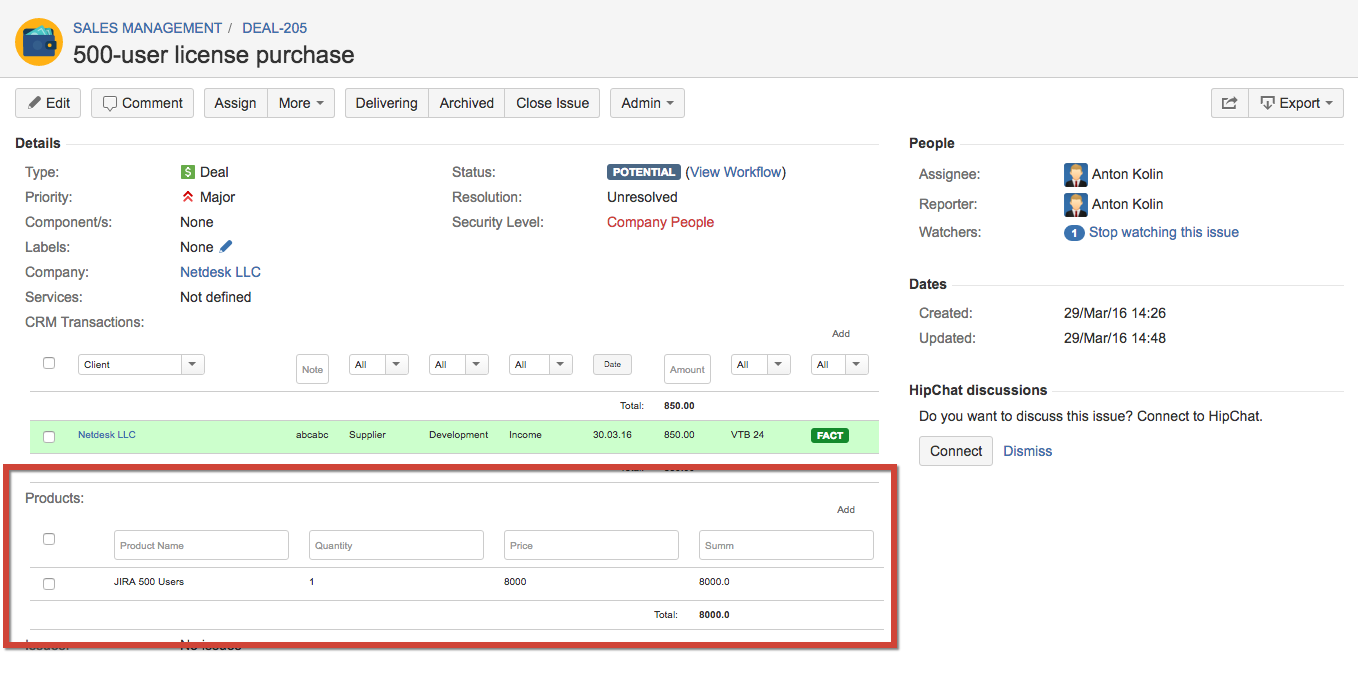Click the green Deal type icon

tap(188, 172)
